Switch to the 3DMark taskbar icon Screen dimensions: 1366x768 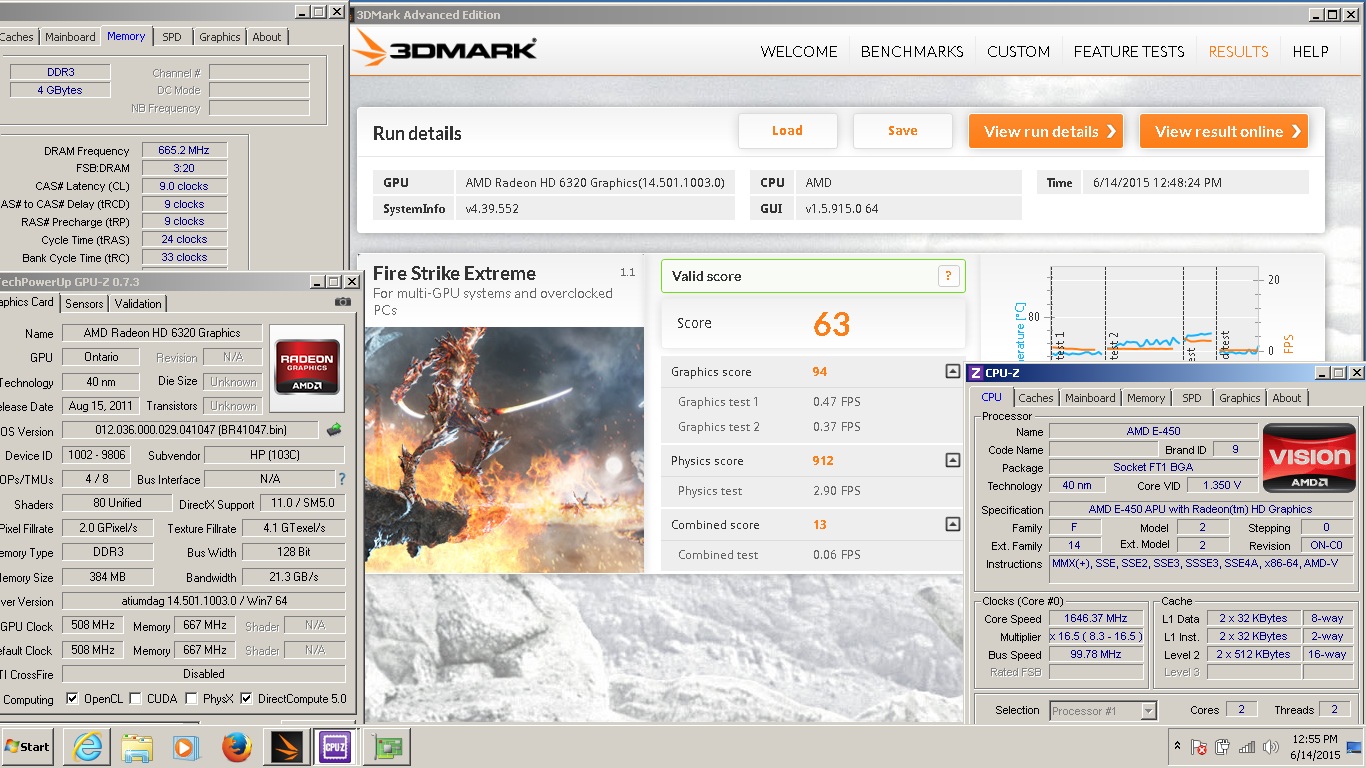click(287, 747)
